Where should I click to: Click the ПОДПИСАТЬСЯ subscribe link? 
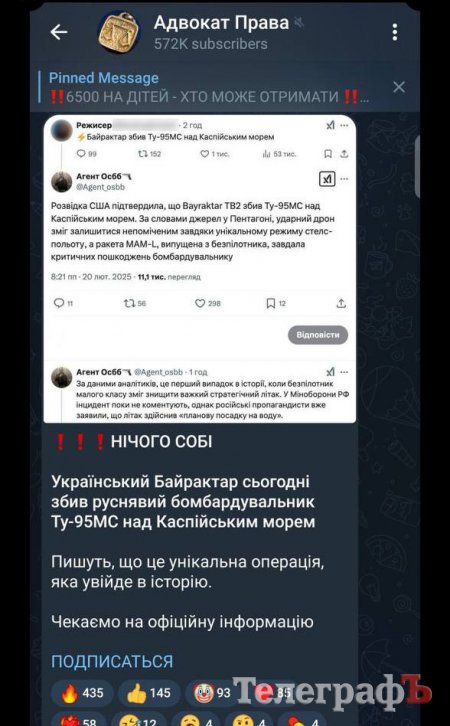tap(112, 661)
